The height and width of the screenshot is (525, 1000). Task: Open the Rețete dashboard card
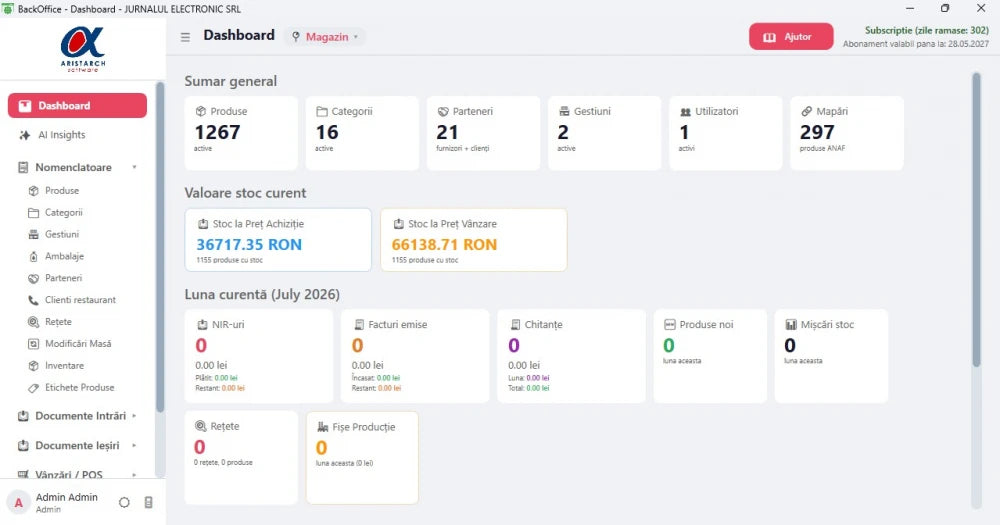pos(241,457)
